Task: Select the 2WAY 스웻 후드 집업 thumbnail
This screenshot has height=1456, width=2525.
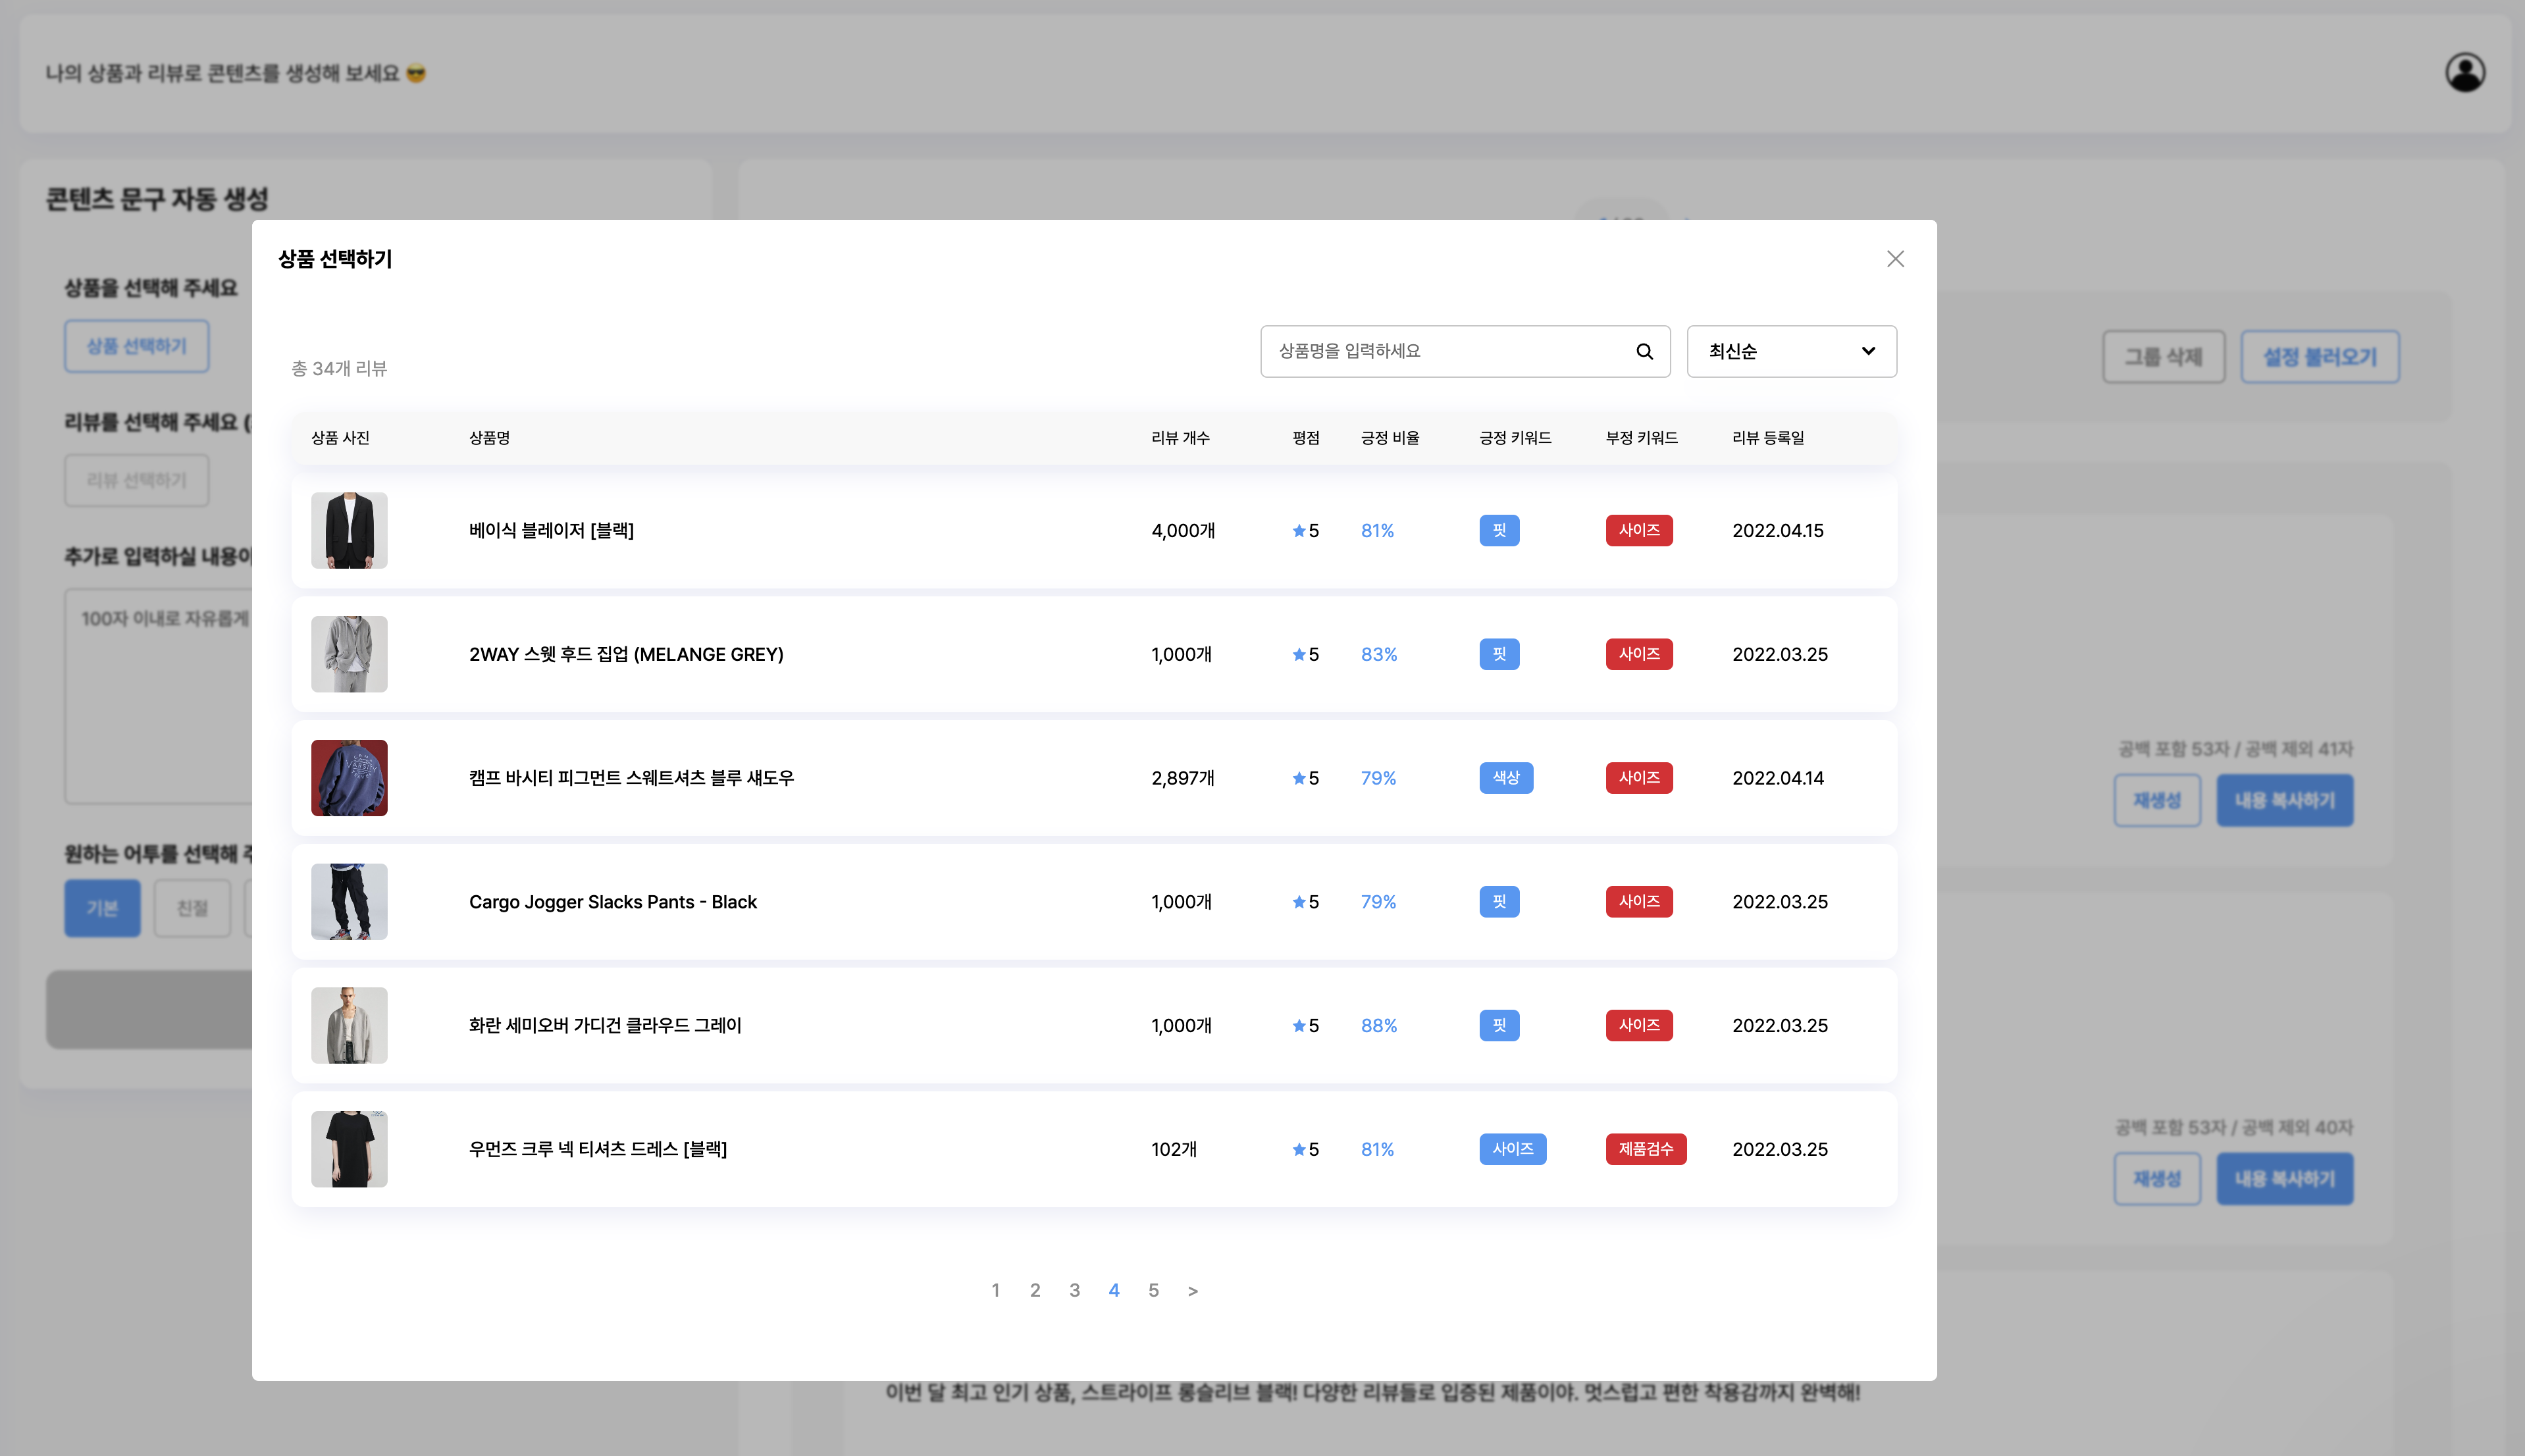Action: pyautogui.click(x=349, y=654)
